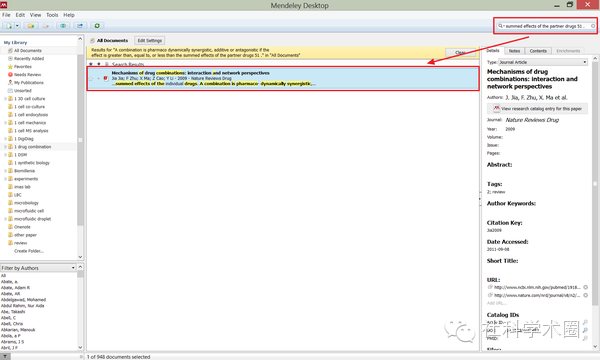Open the Type Journal Article dropdown
The image size is (600, 360).
tap(543, 62)
